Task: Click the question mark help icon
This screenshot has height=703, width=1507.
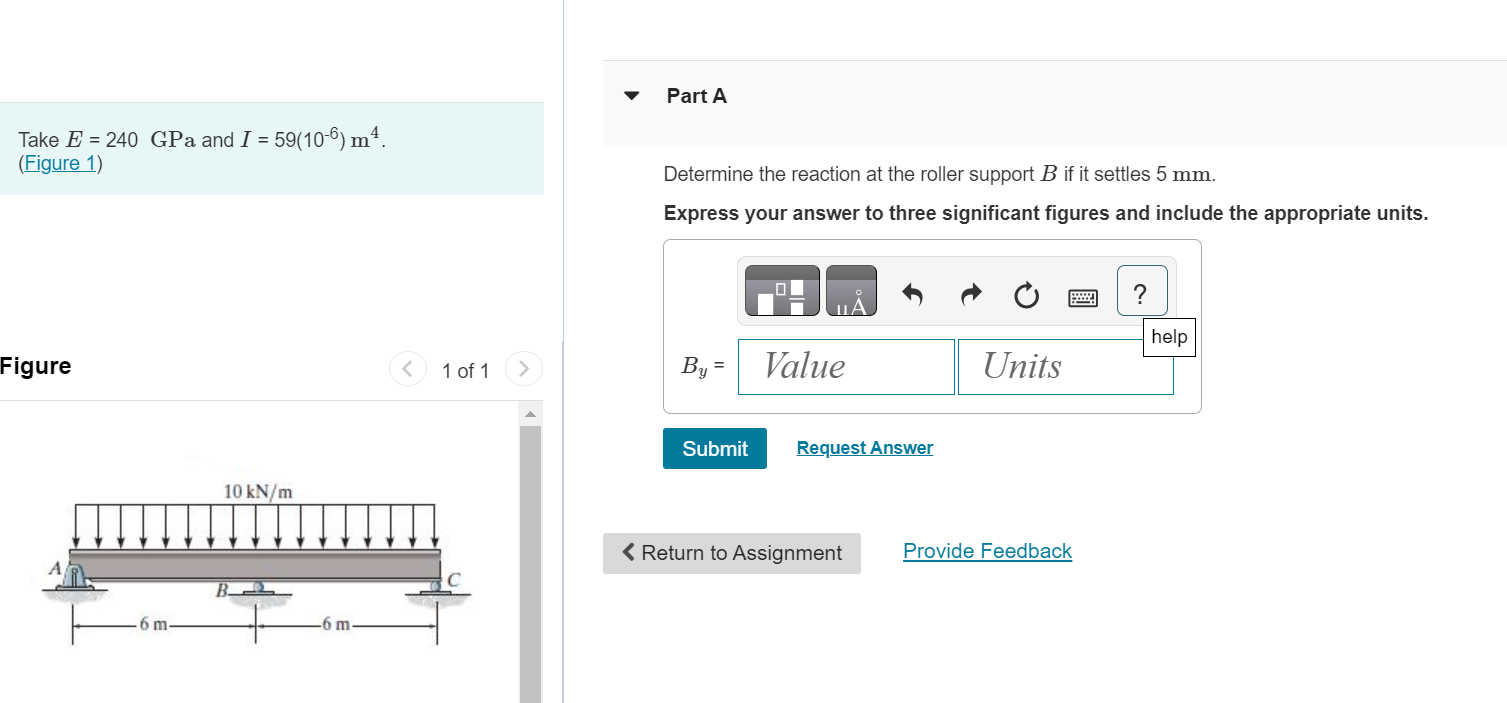Action: click(x=1140, y=291)
